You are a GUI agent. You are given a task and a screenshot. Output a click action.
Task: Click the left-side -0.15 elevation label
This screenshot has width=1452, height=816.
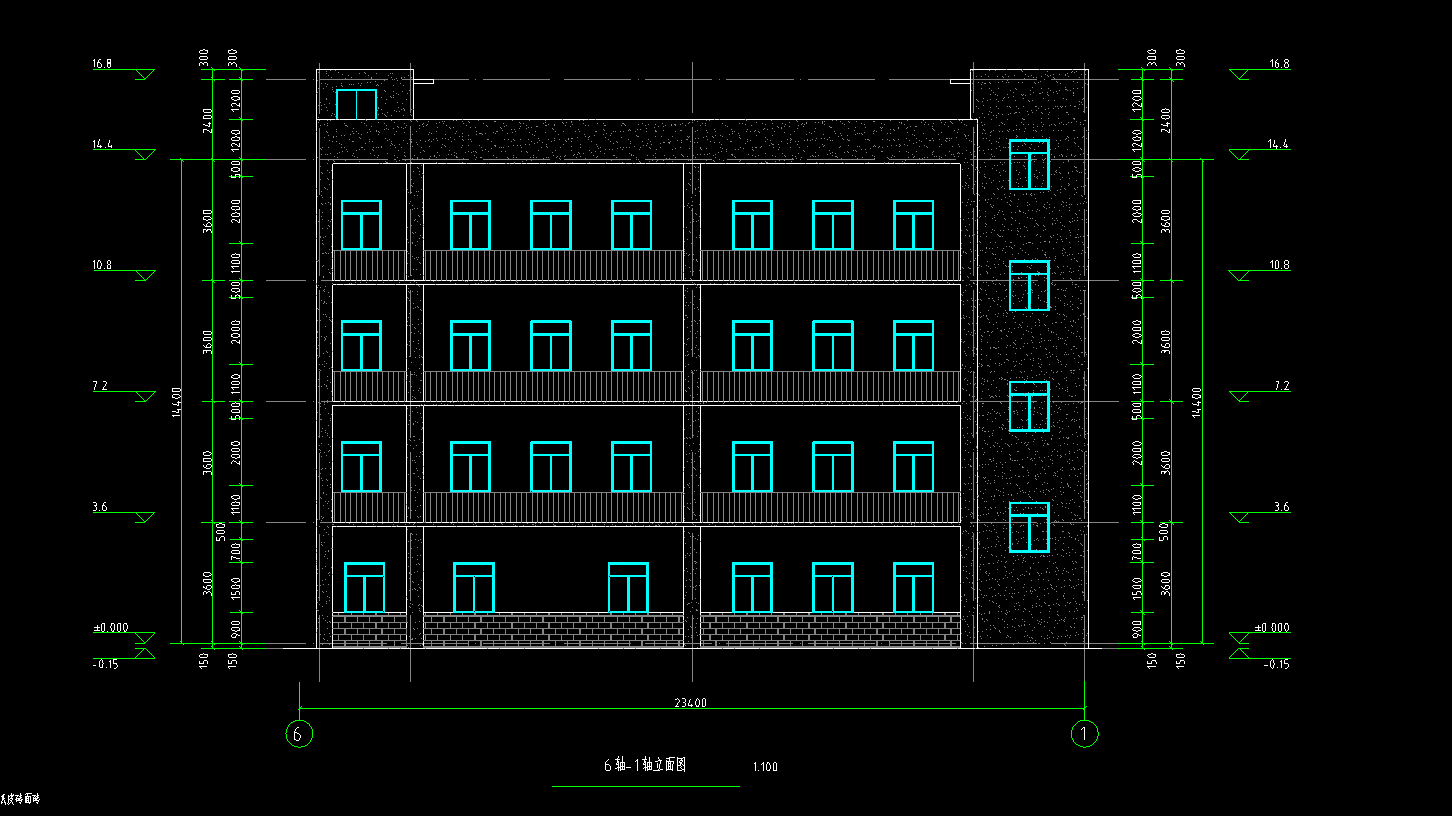pyautogui.click(x=106, y=664)
